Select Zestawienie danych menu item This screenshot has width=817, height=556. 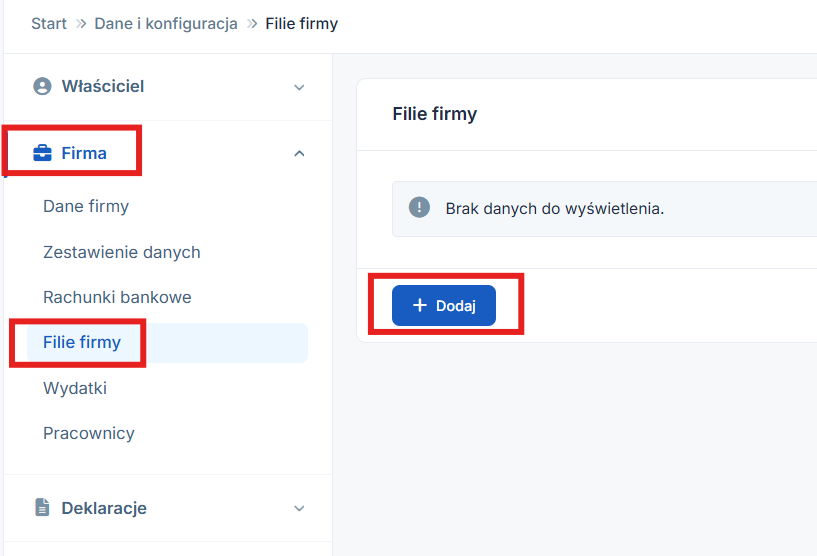coord(122,252)
